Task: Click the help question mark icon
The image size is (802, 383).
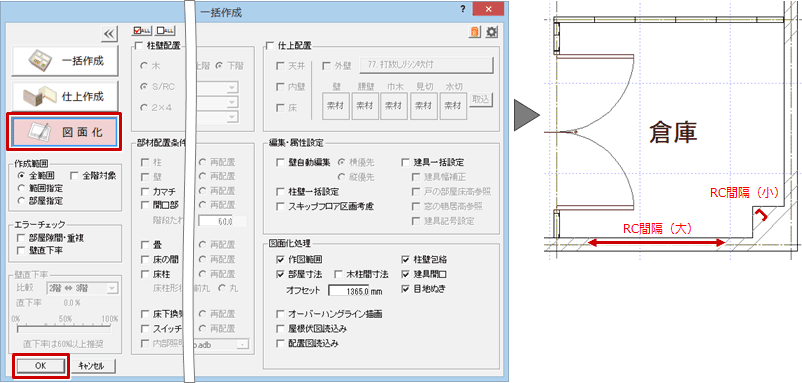Action: pos(462,10)
